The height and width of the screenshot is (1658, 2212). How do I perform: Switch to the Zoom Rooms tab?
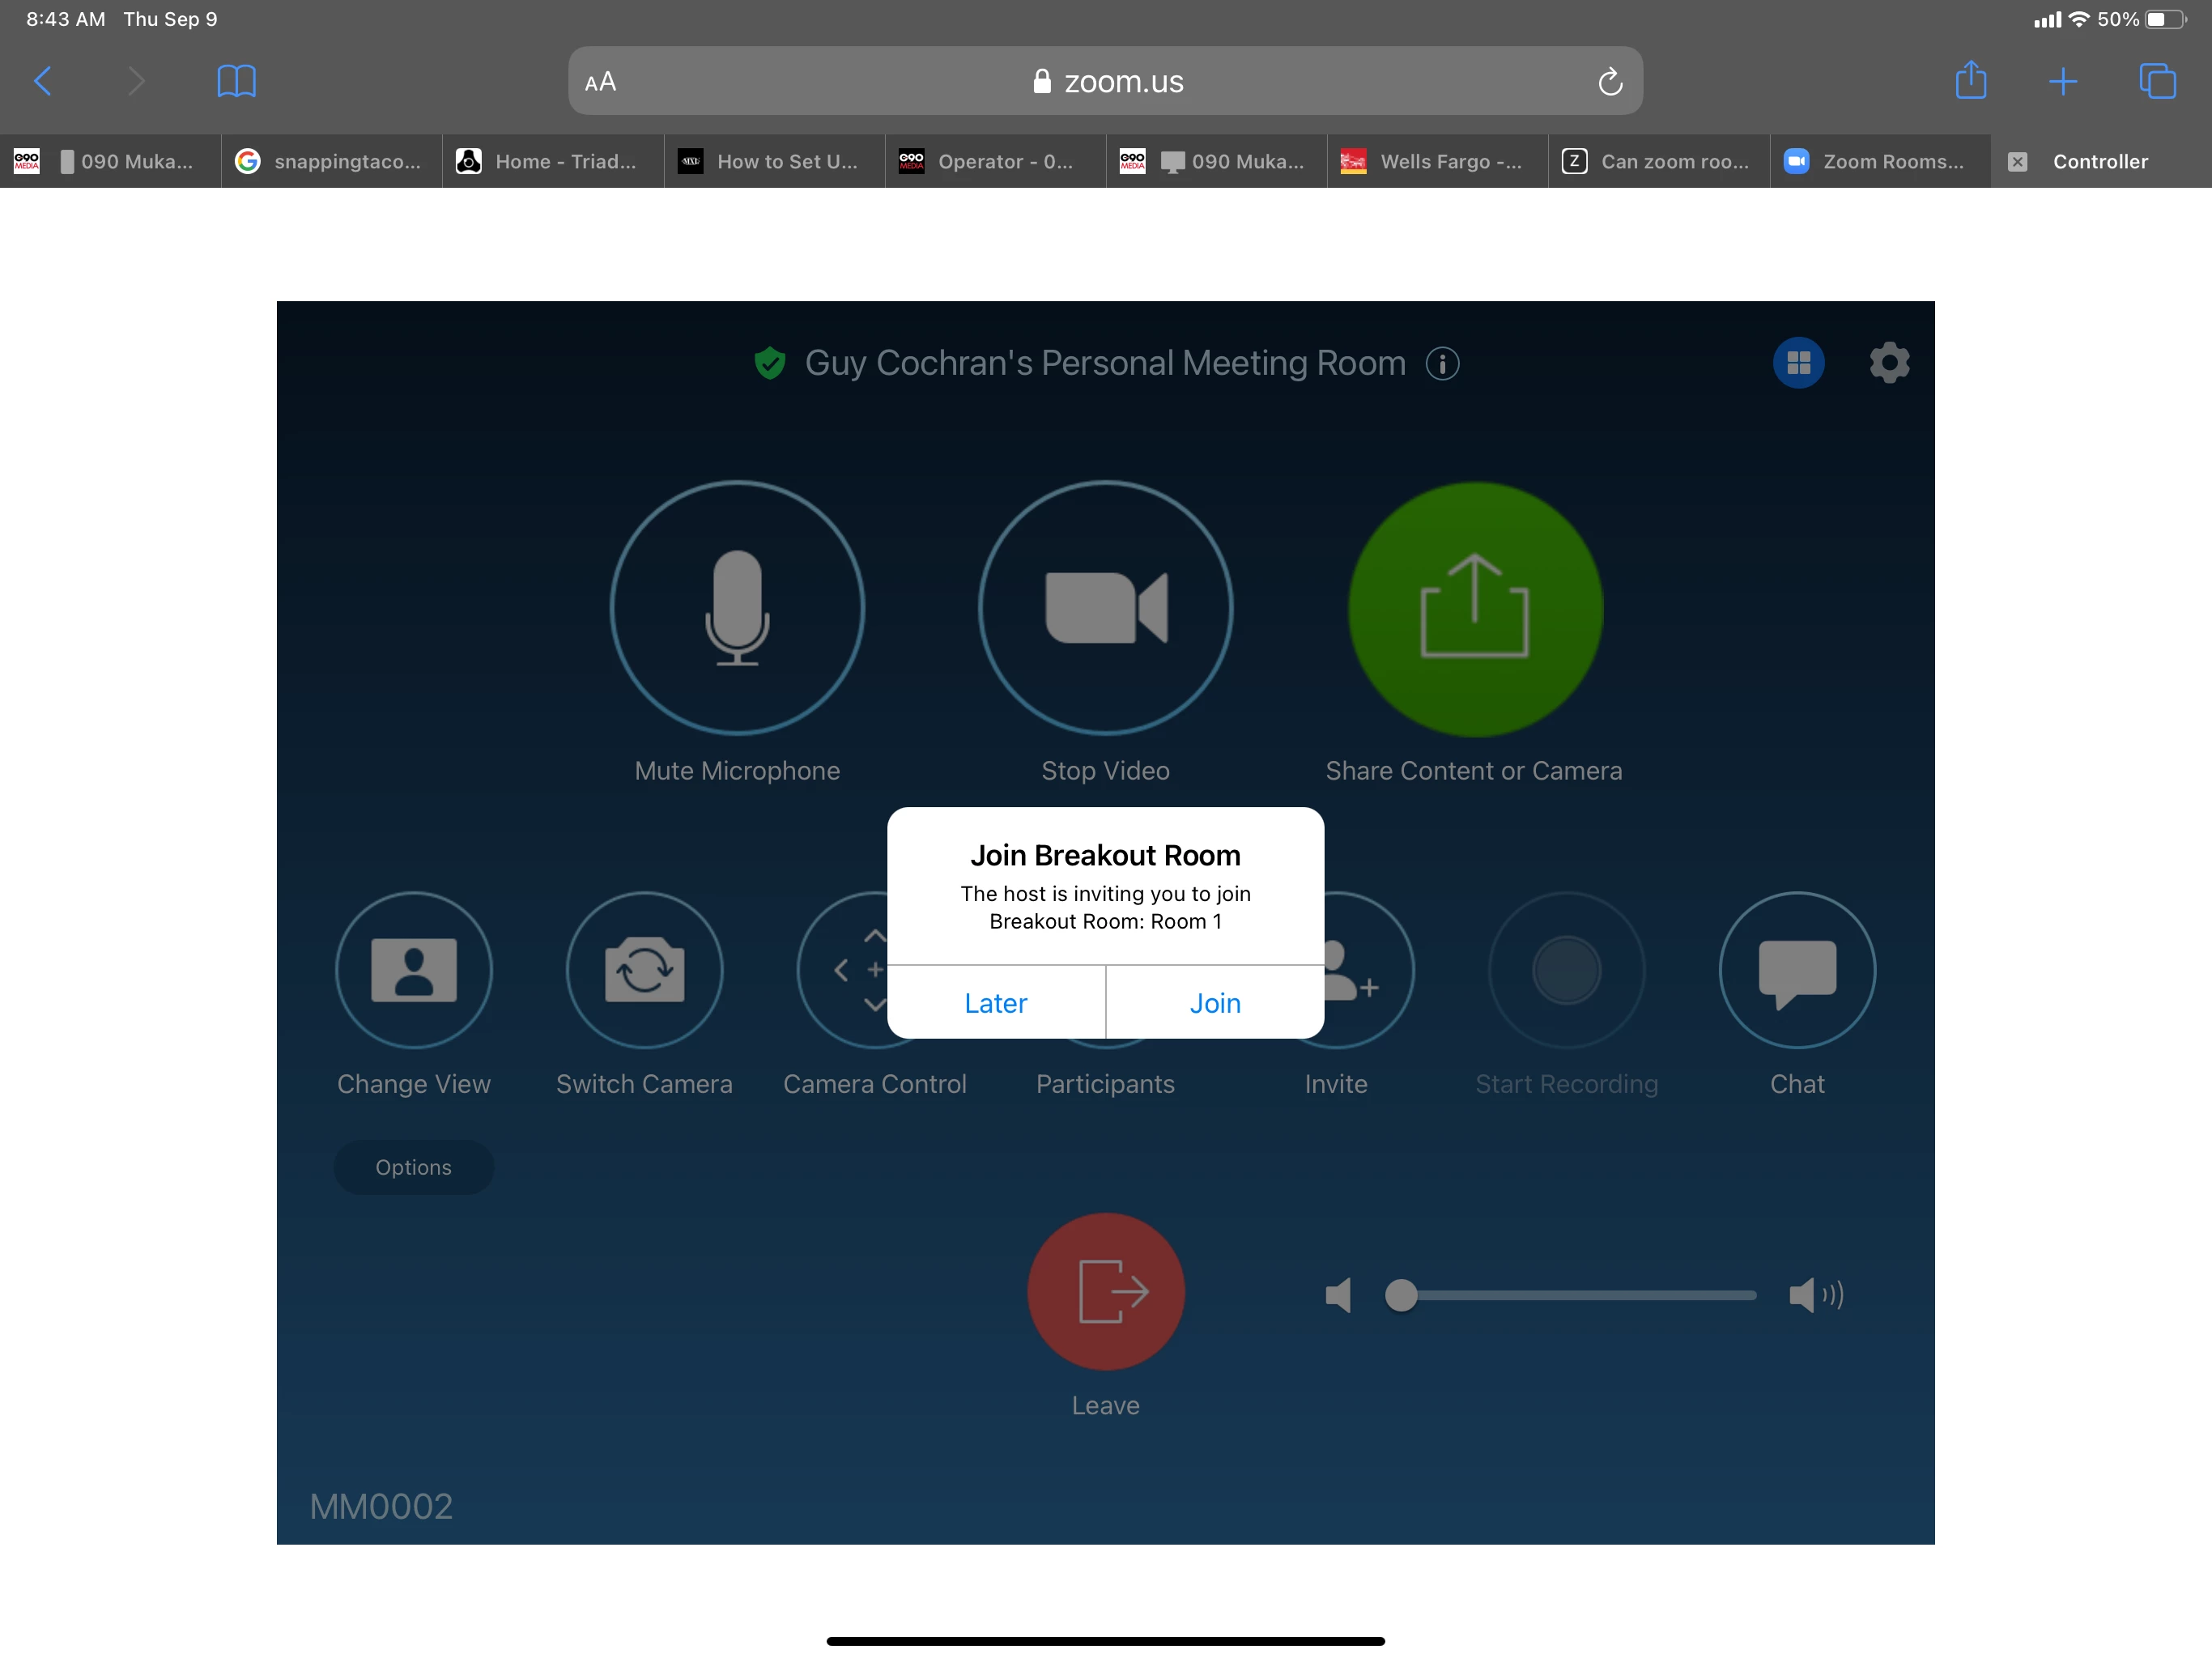click(1879, 161)
